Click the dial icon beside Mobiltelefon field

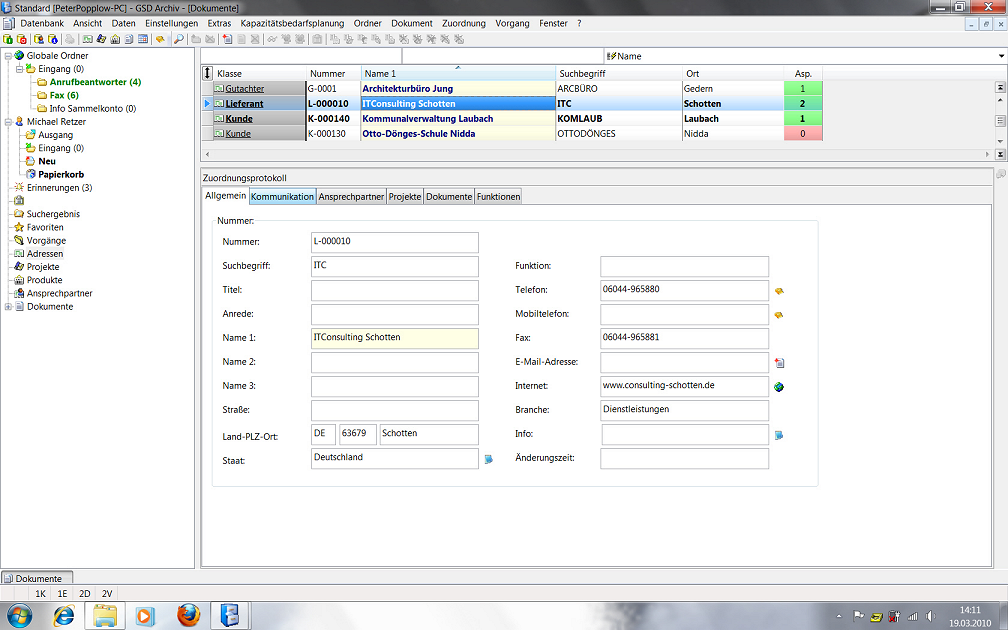coord(779,315)
